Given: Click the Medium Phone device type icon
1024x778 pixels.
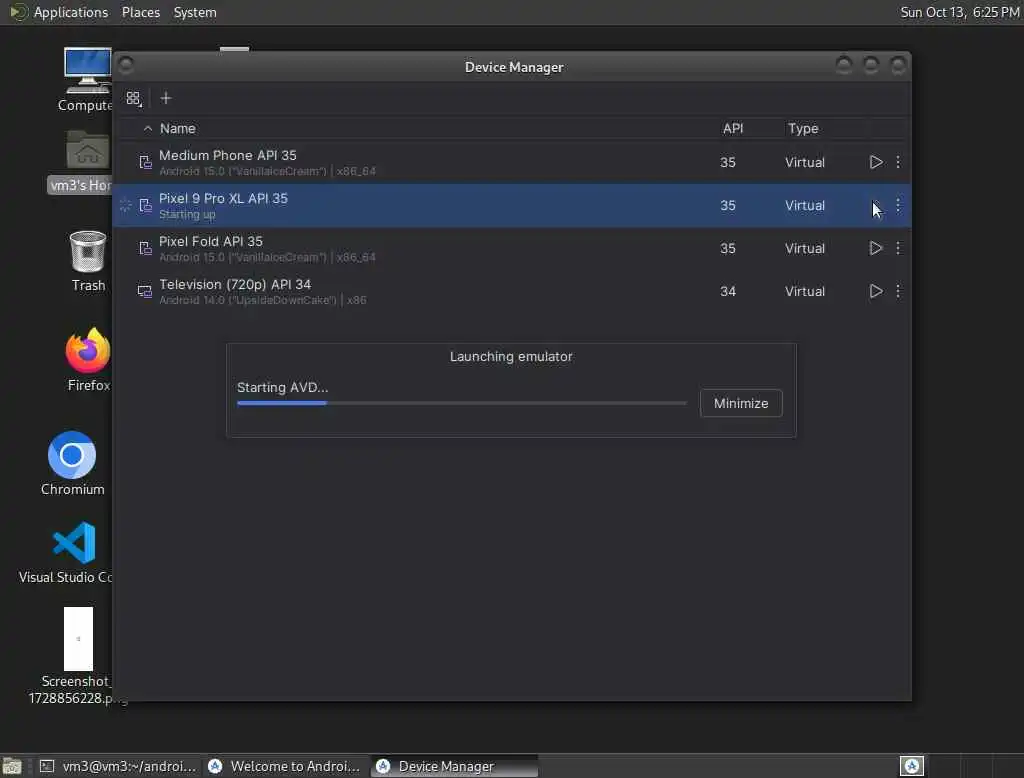Looking at the screenshot, I should click(145, 162).
